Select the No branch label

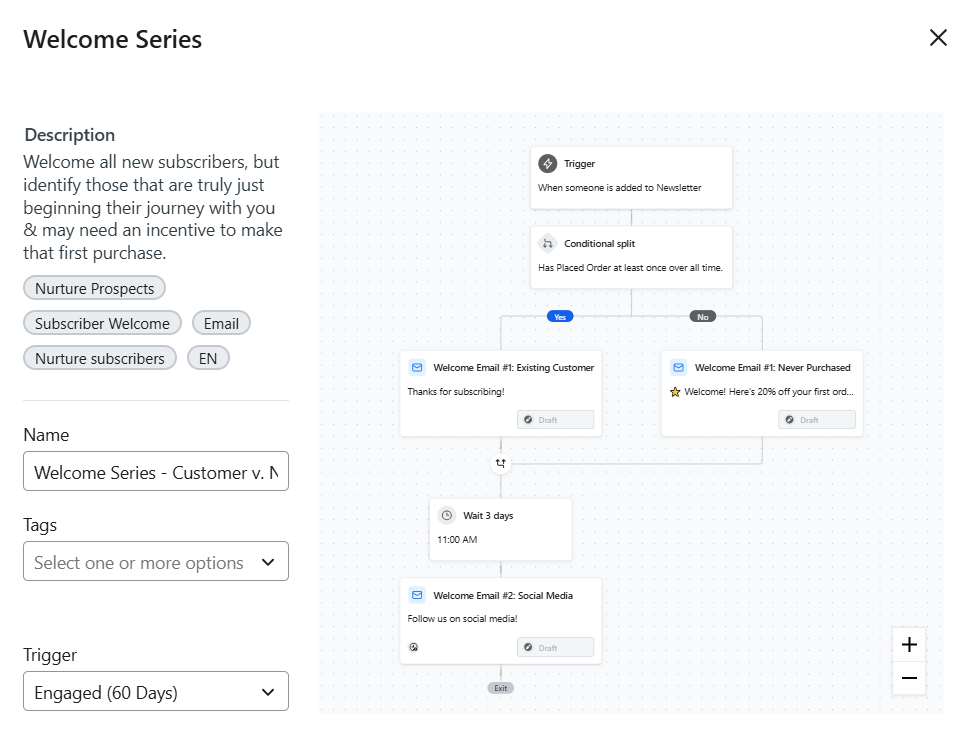coord(703,316)
